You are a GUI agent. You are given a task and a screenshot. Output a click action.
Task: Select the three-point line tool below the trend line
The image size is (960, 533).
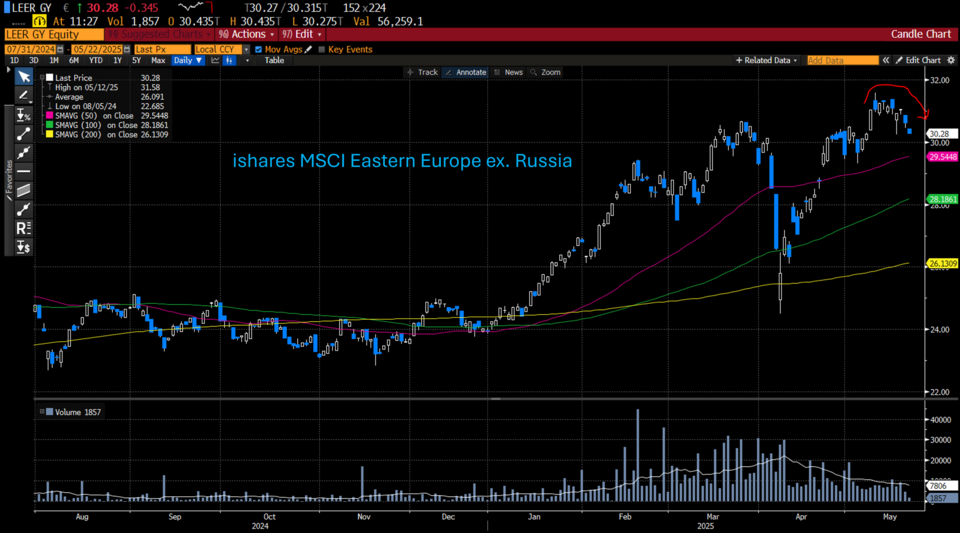point(23,152)
